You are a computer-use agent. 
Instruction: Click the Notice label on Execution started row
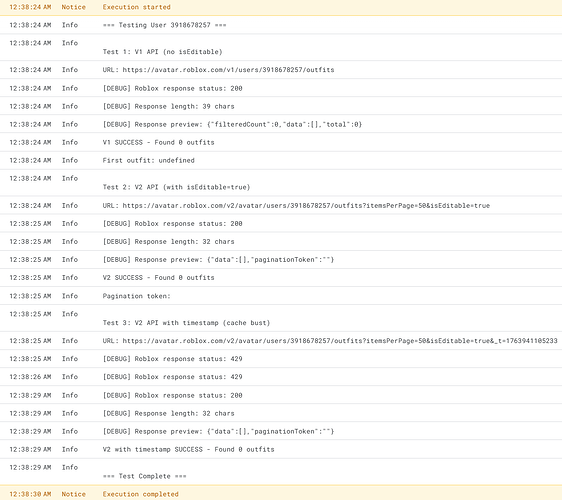tap(73, 7)
